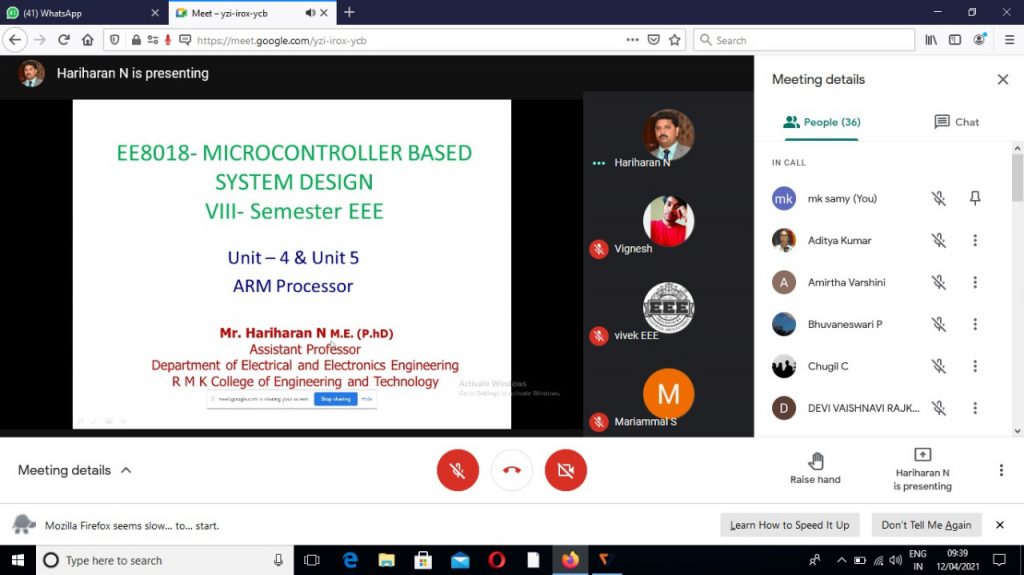Open more options for Amirtha Varshini
The width and height of the screenshot is (1024, 575).
pos(975,282)
